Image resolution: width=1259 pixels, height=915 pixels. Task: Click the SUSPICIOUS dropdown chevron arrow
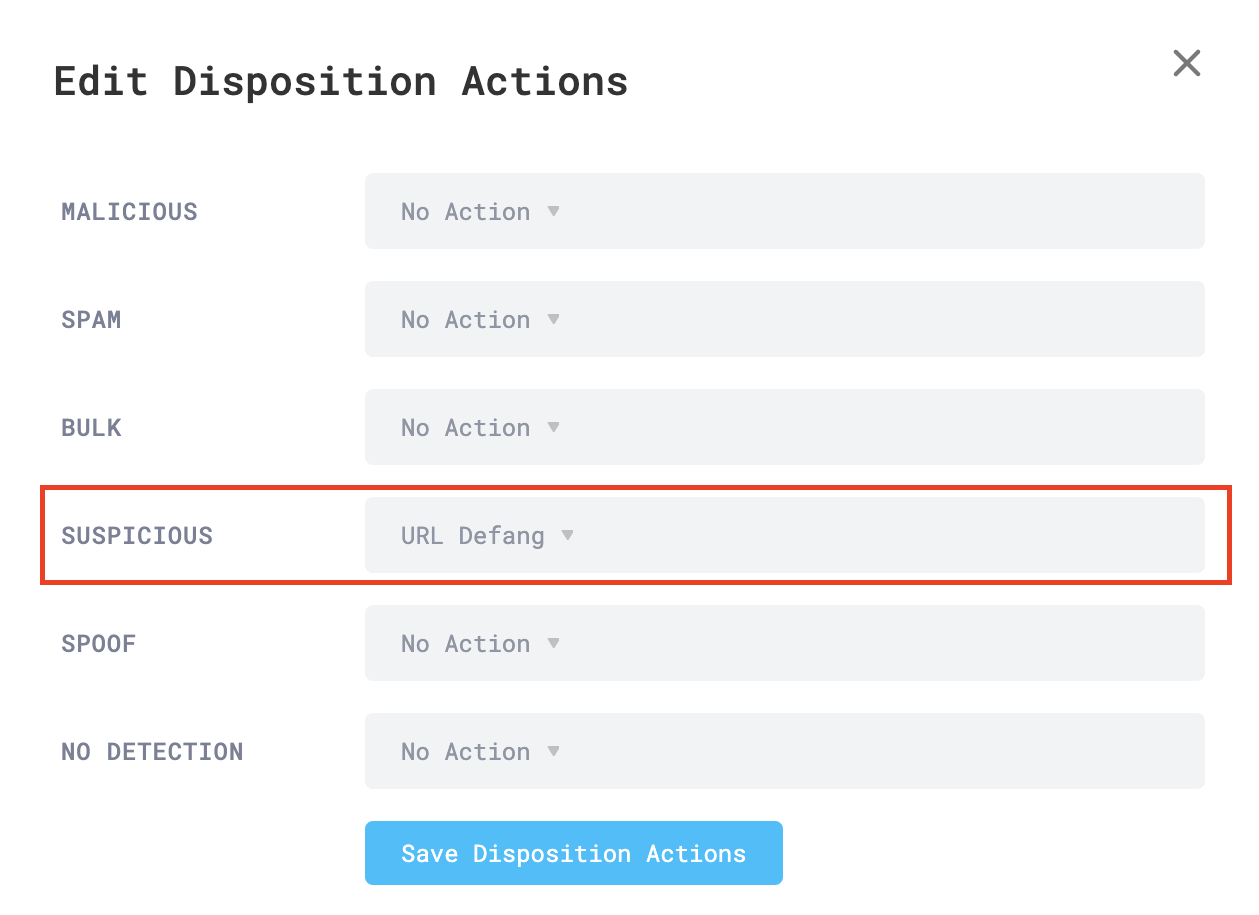(x=567, y=535)
